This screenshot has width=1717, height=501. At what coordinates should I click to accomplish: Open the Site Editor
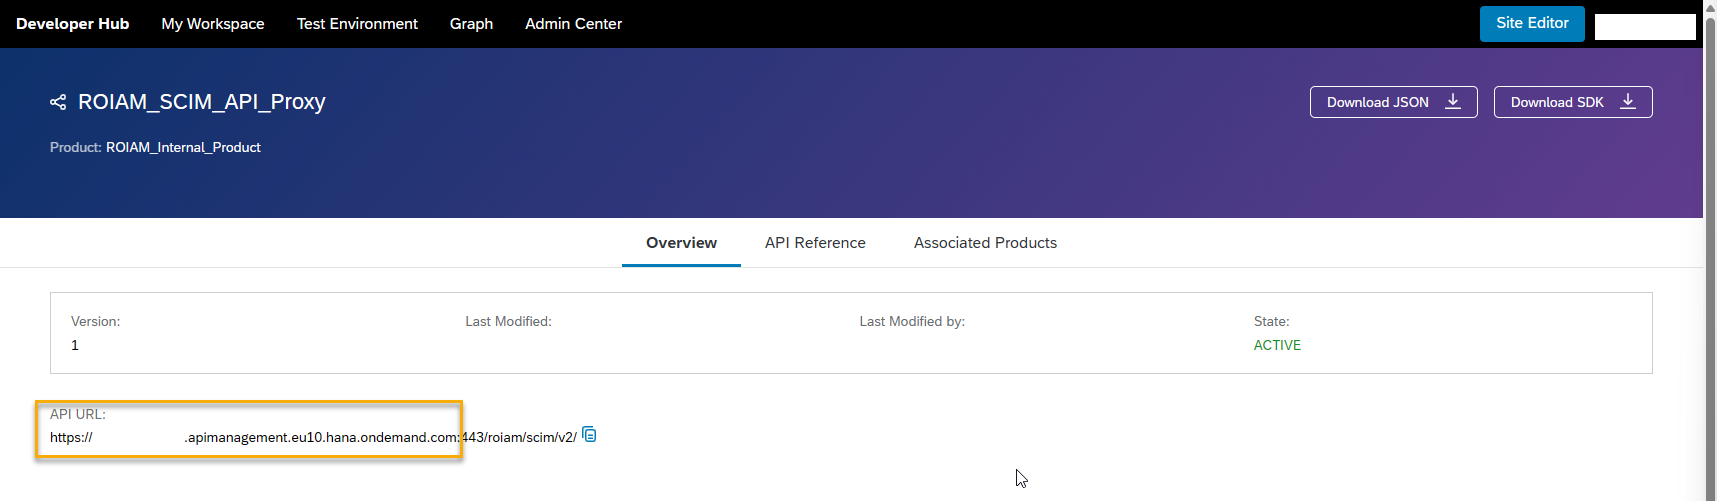point(1532,23)
